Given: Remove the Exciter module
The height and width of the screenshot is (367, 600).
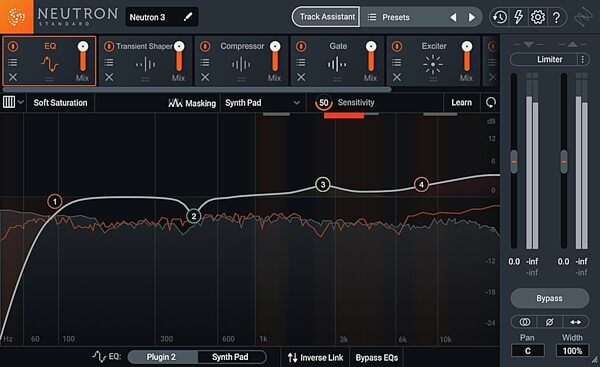Looking at the screenshot, I should (x=397, y=78).
